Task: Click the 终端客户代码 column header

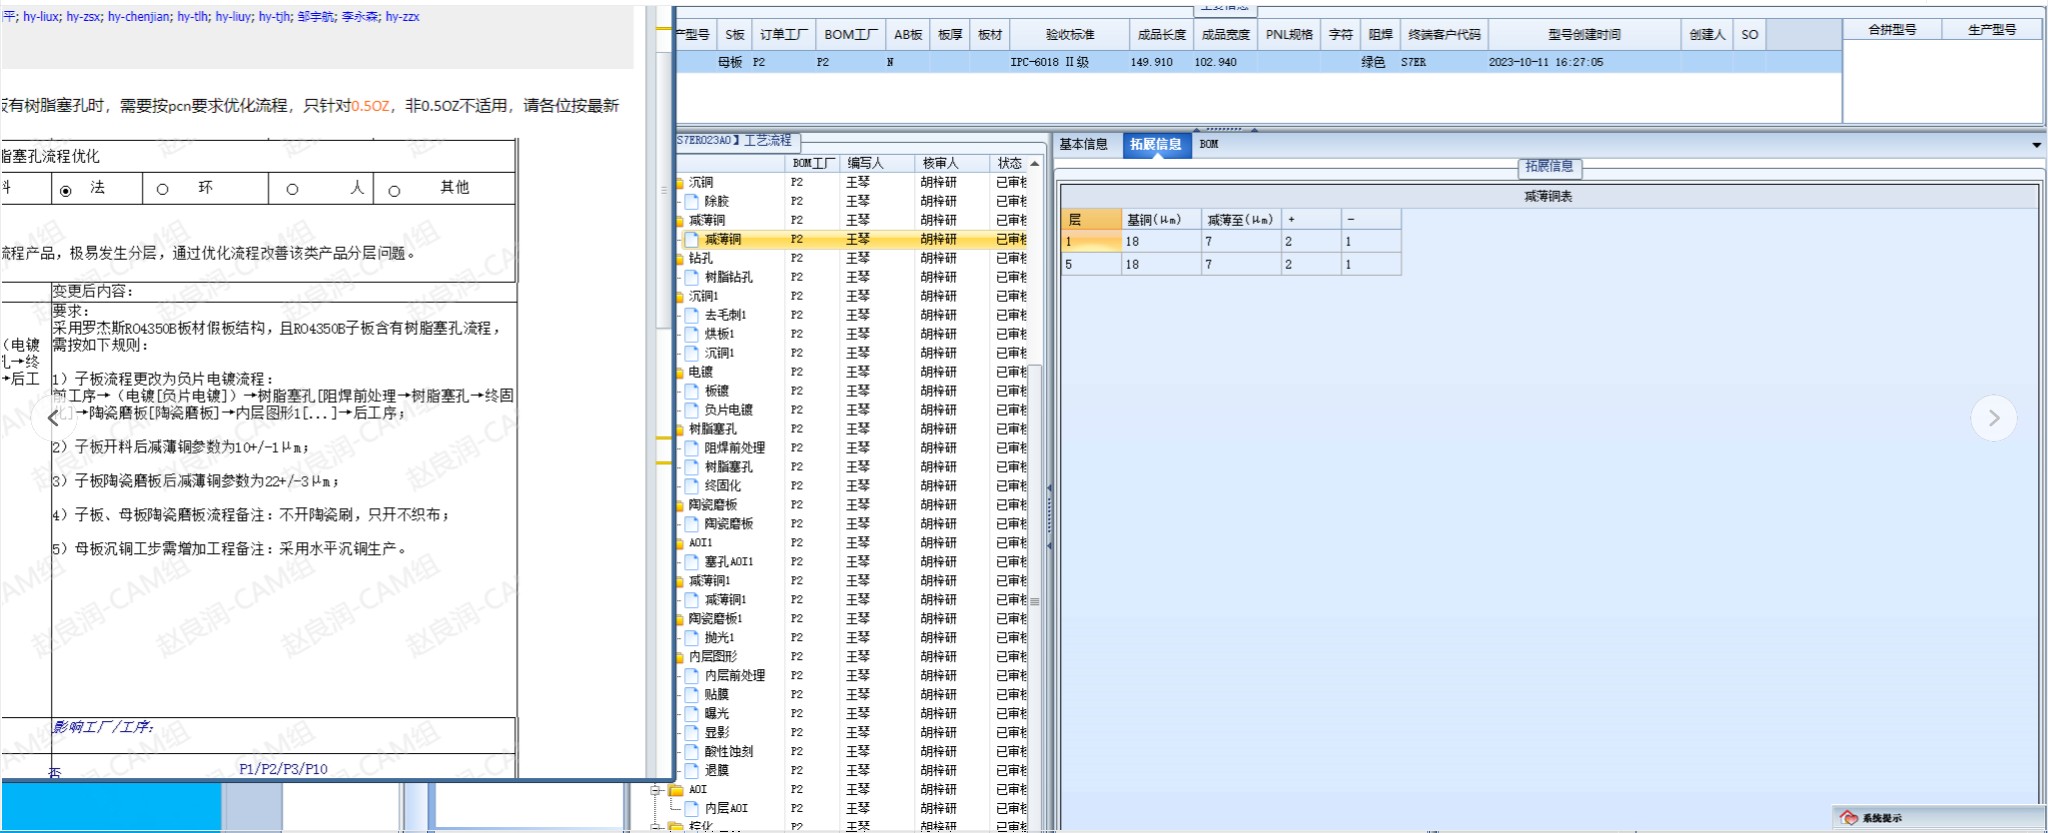Action: 1444,34
